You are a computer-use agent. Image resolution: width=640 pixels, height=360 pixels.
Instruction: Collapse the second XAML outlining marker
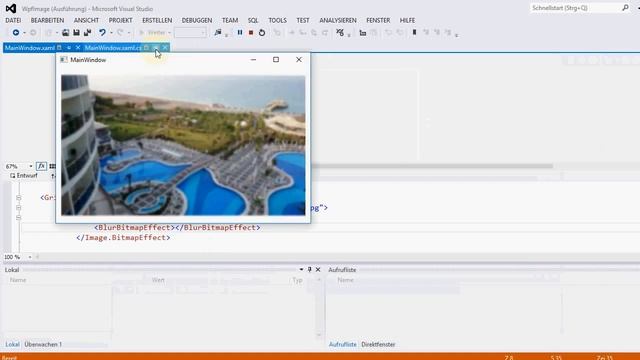pos(19,208)
